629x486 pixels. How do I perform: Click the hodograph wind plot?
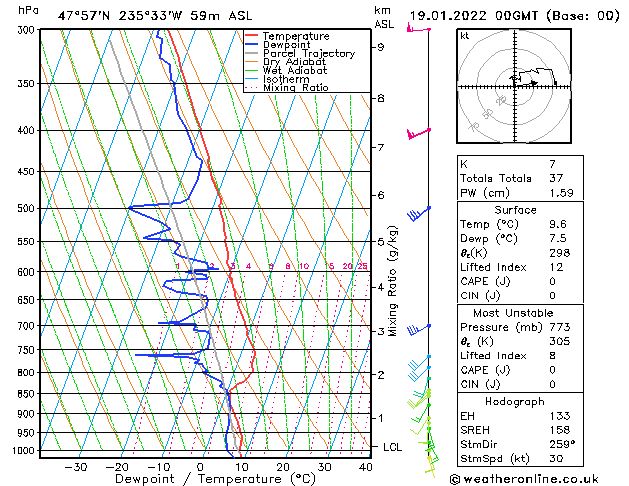click(514, 86)
